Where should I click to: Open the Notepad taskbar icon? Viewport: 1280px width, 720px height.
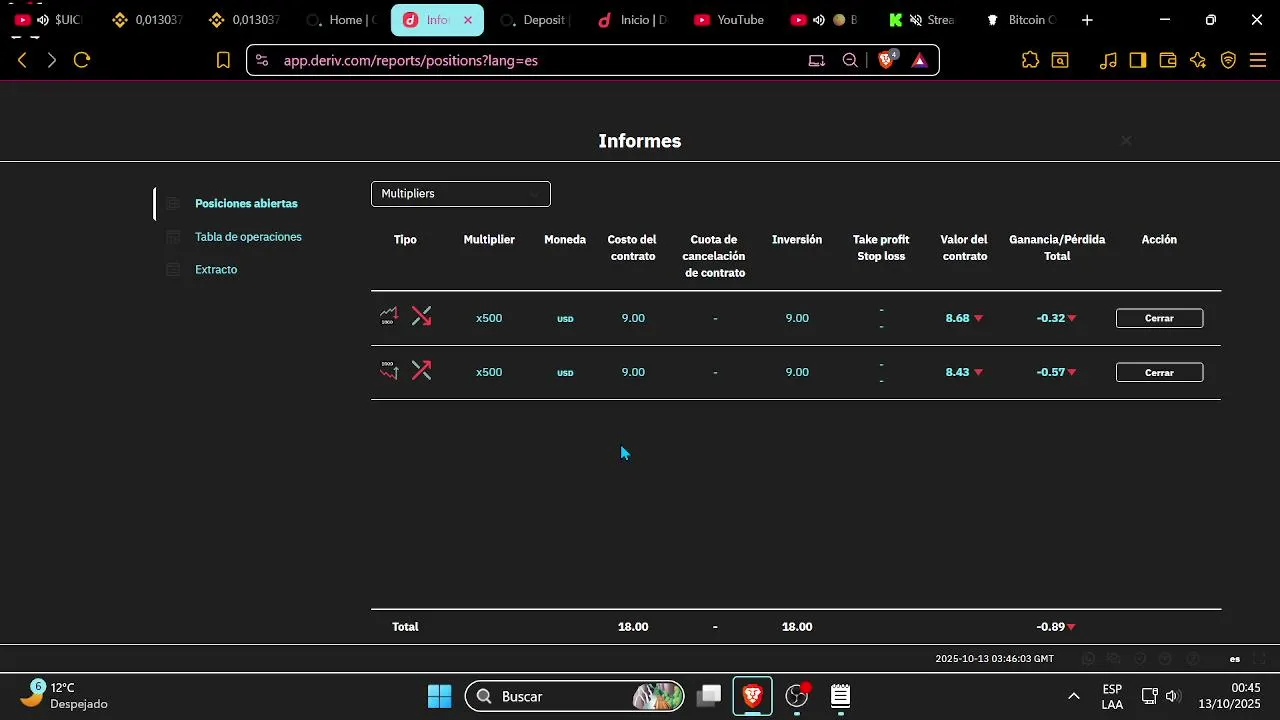click(x=840, y=696)
